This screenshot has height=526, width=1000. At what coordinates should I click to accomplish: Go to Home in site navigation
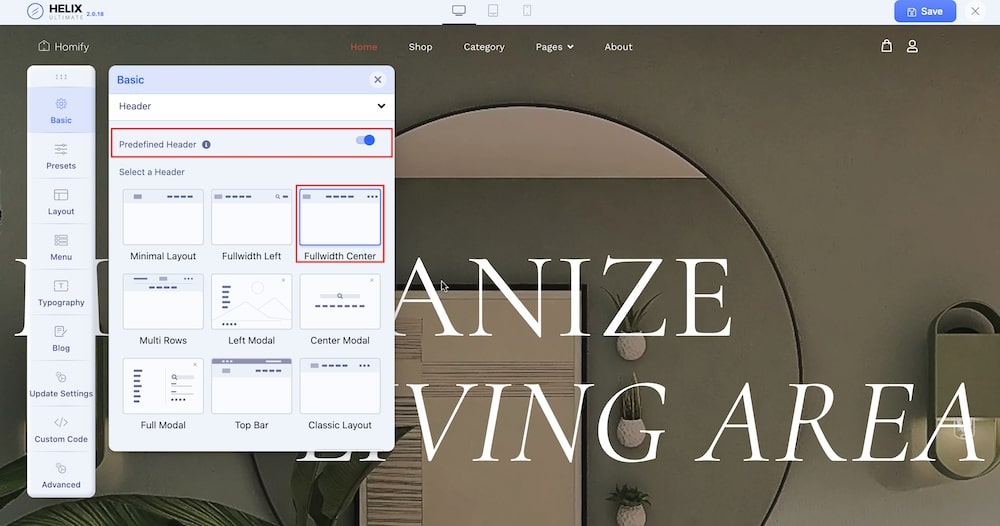364,47
